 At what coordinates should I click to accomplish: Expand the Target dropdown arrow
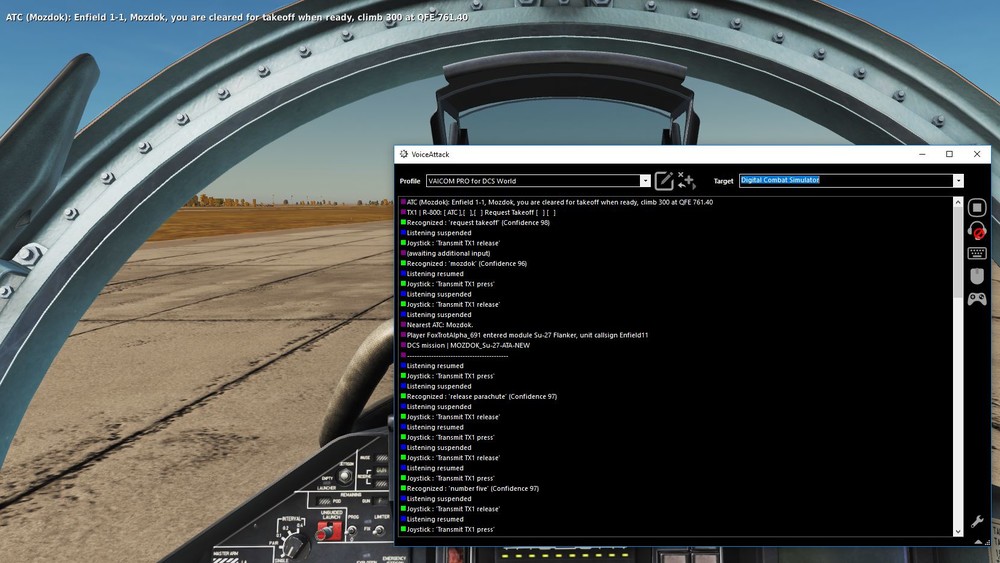pos(958,181)
